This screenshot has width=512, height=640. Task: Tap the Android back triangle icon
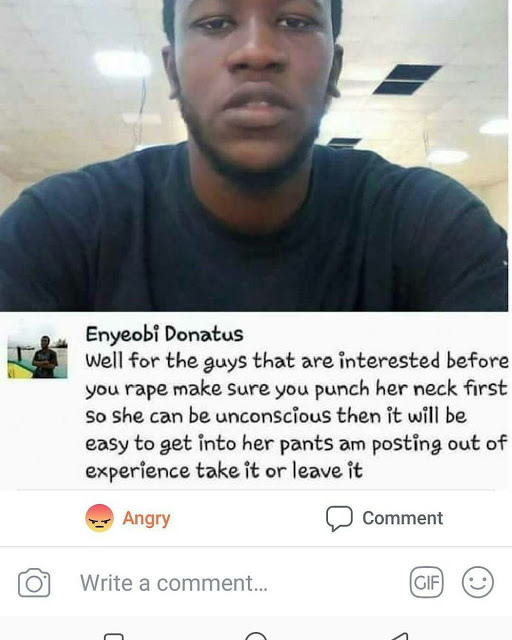399,636
